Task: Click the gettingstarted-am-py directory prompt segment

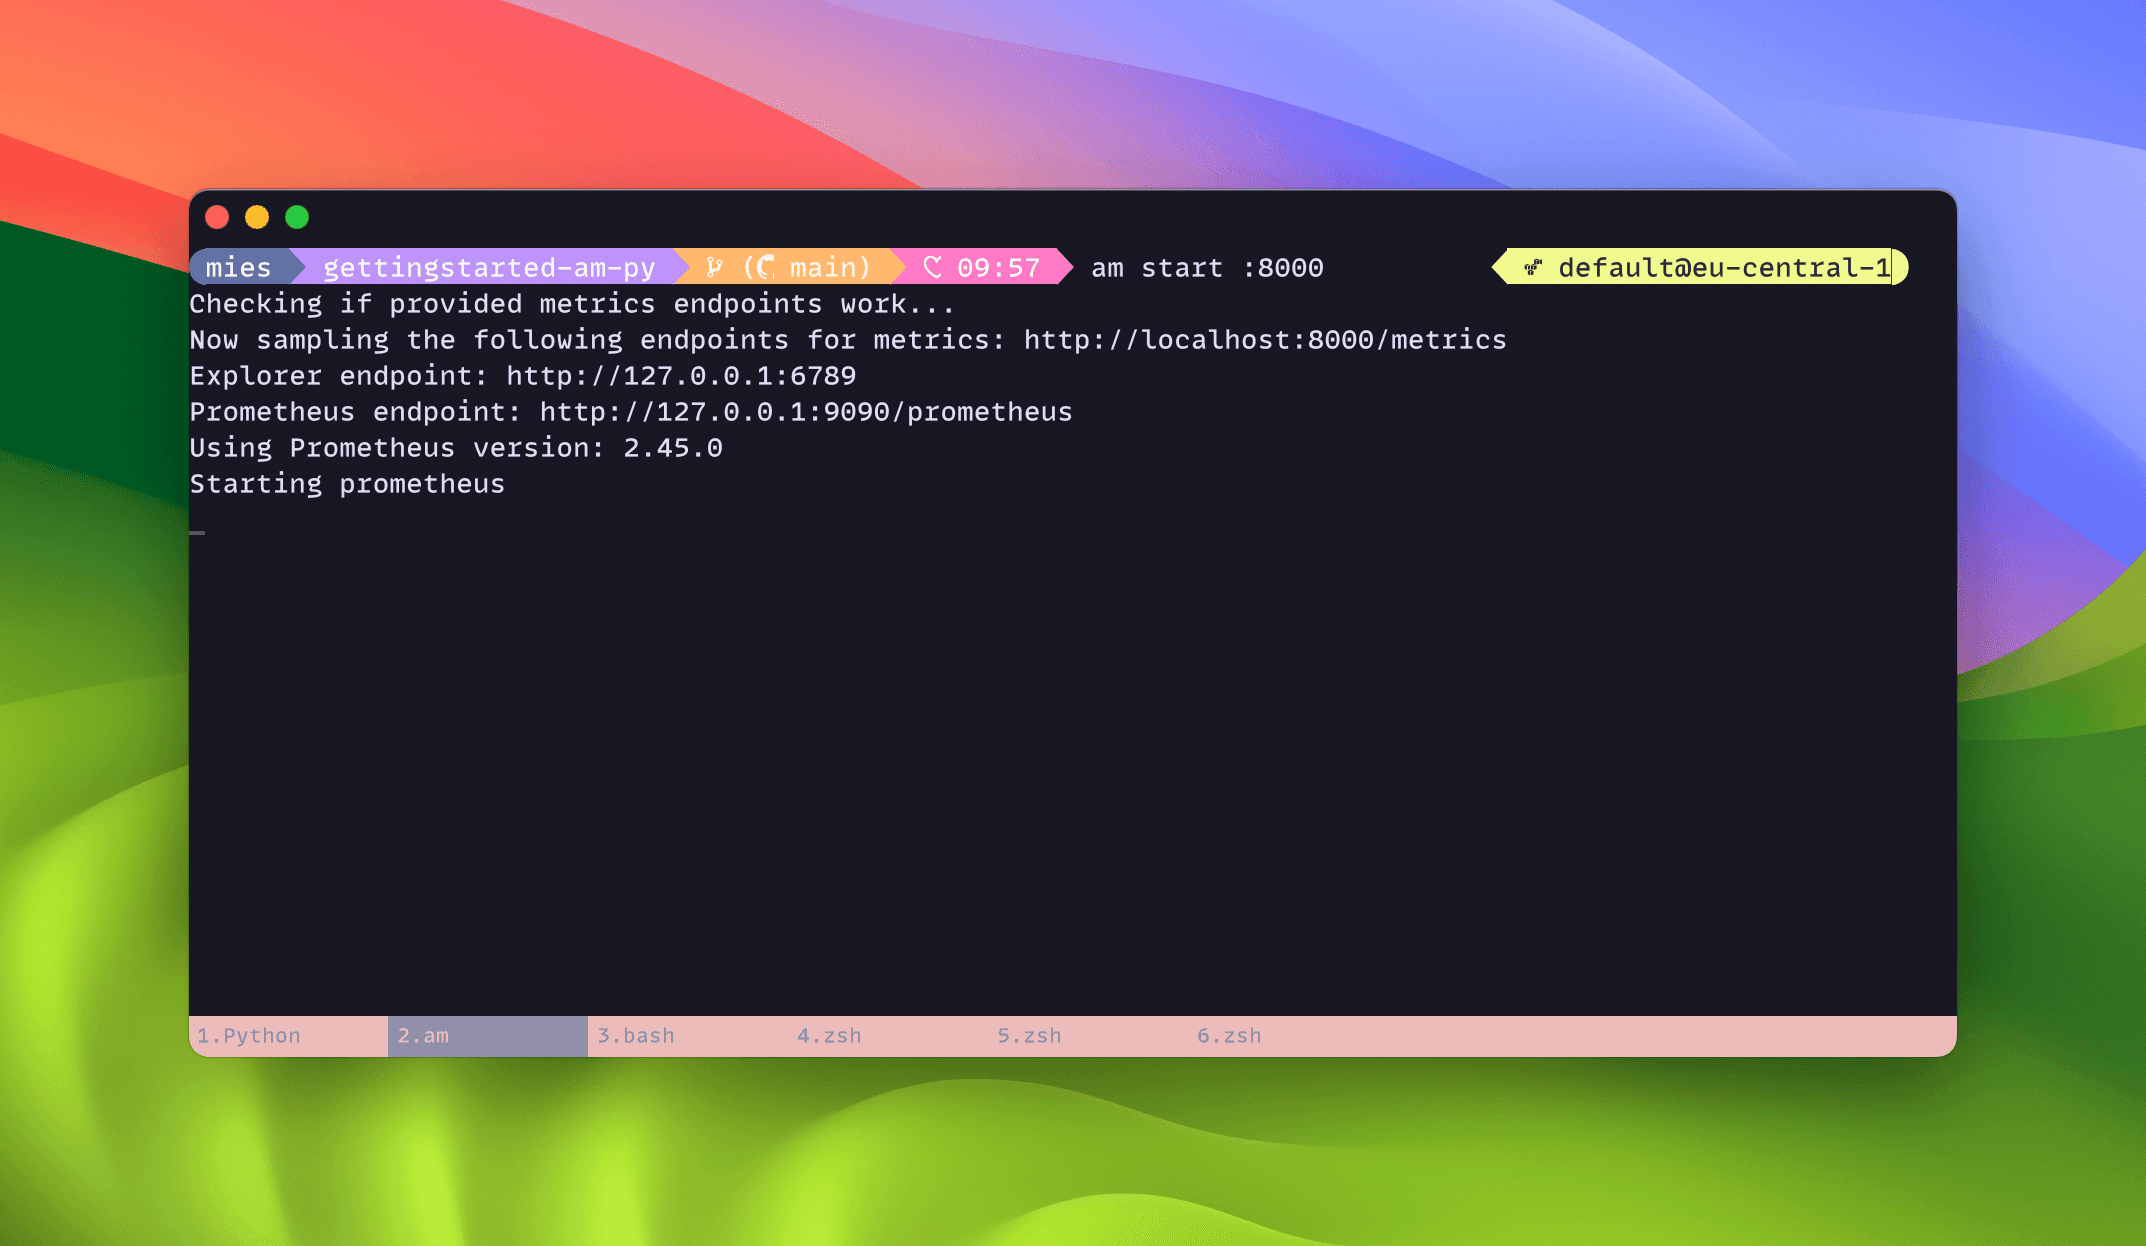Action: coord(489,267)
